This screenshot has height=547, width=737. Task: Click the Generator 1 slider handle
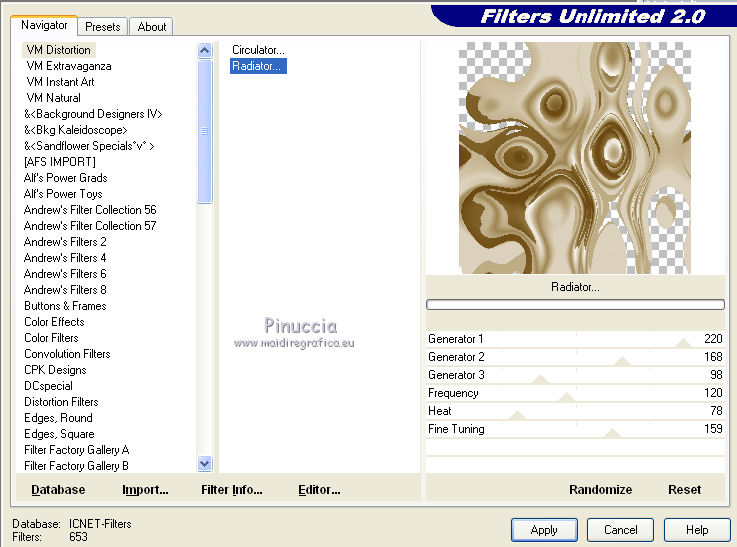[x=683, y=343]
